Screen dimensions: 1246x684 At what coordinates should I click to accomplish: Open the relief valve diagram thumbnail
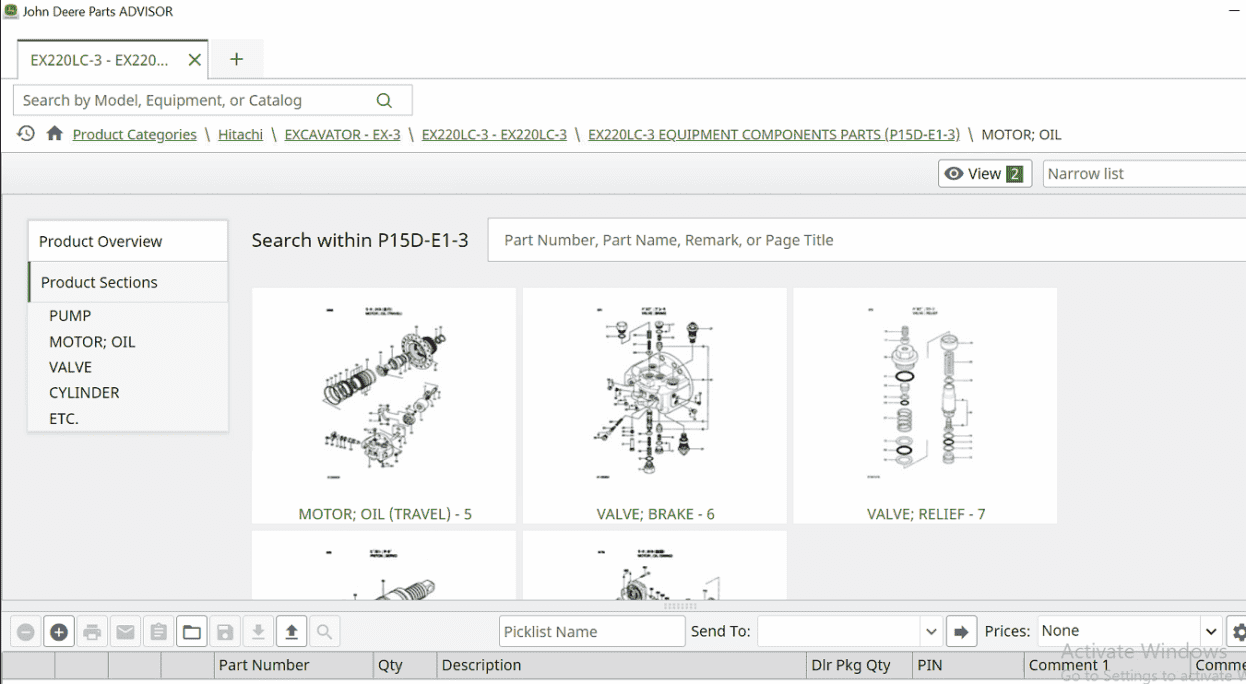coord(925,395)
